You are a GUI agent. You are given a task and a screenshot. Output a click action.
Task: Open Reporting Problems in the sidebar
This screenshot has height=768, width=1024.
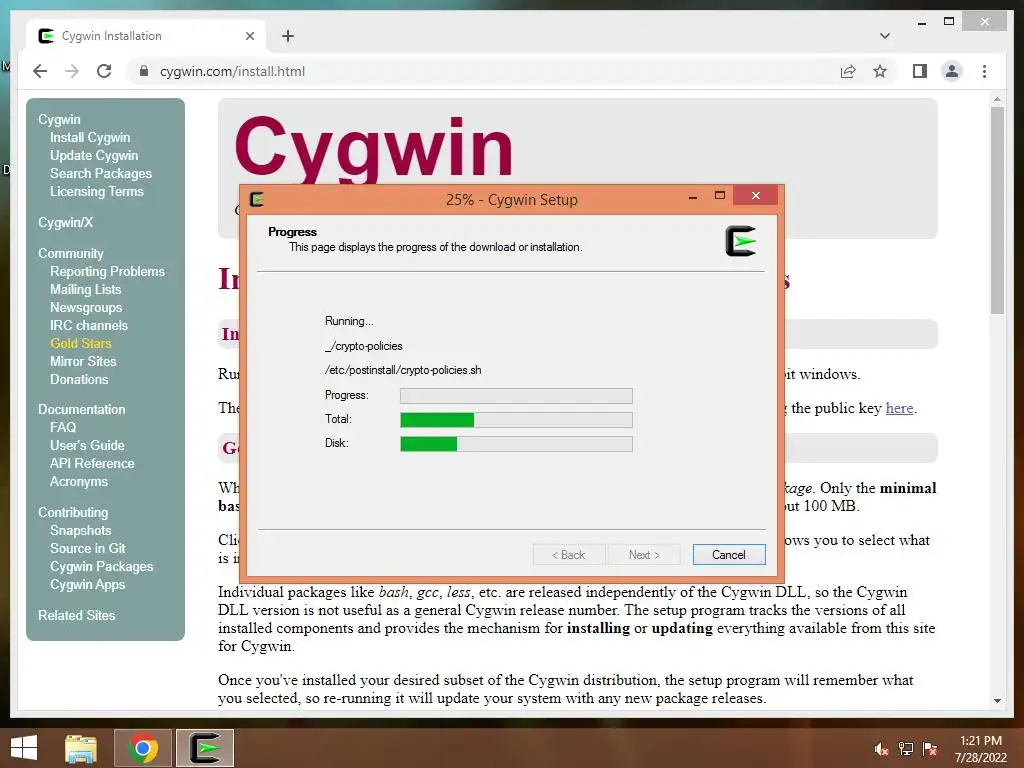107,272
